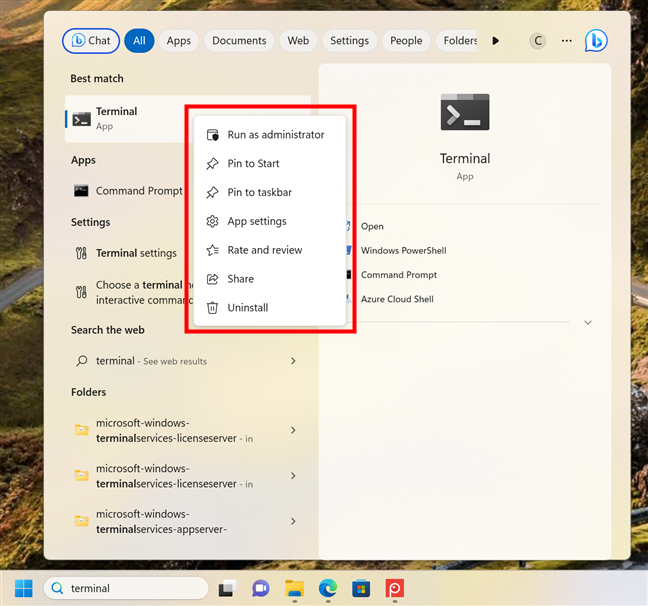648x606 pixels.
Task: Open the Chat app on taskbar
Action: (261, 588)
